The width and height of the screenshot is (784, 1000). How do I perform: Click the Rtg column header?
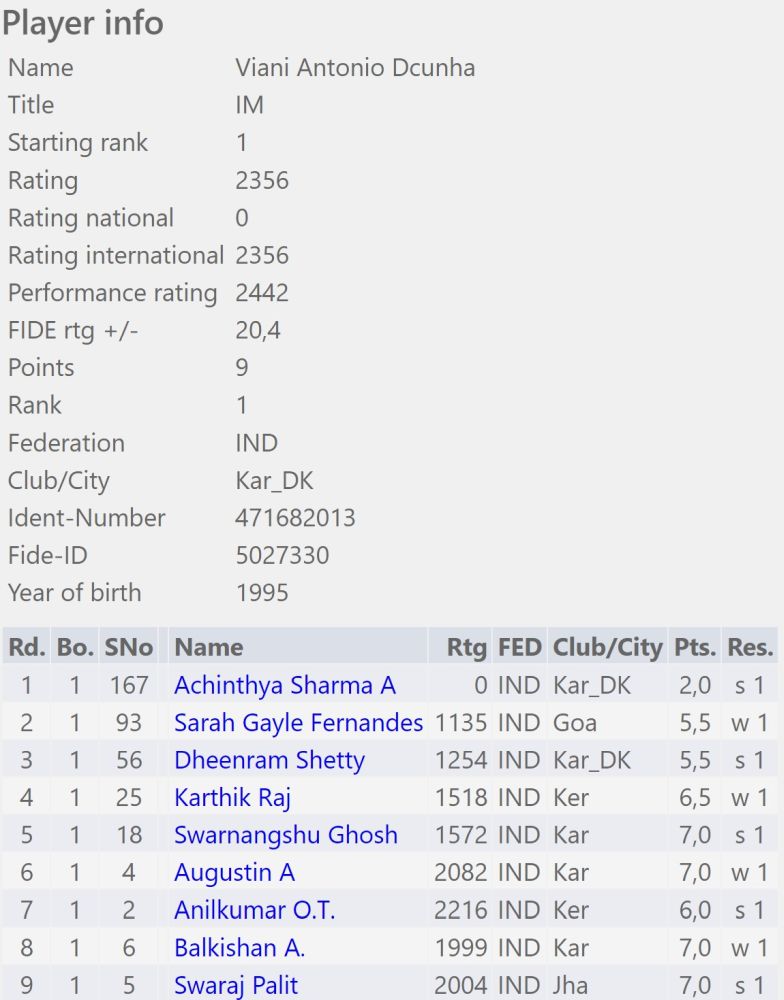click(x=467, y=647)
